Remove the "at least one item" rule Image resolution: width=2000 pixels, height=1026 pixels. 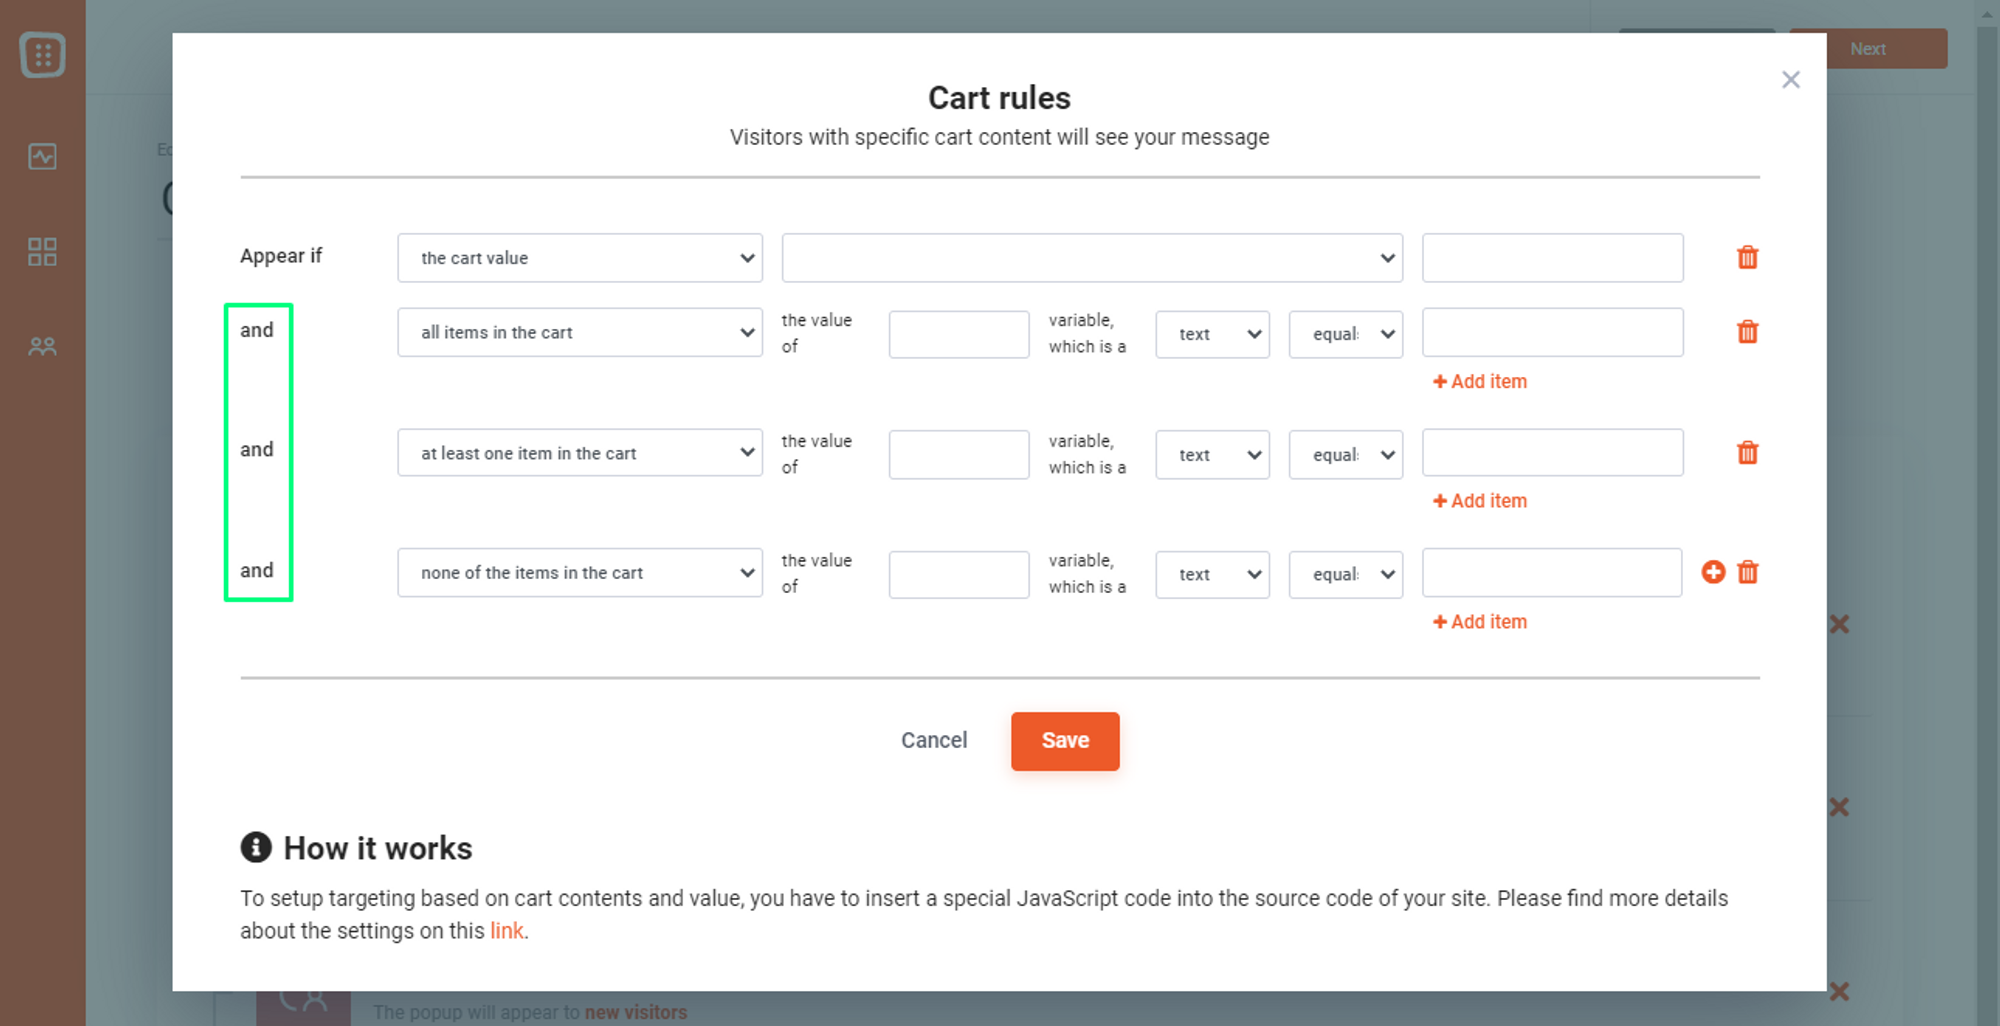(1747, 452)
